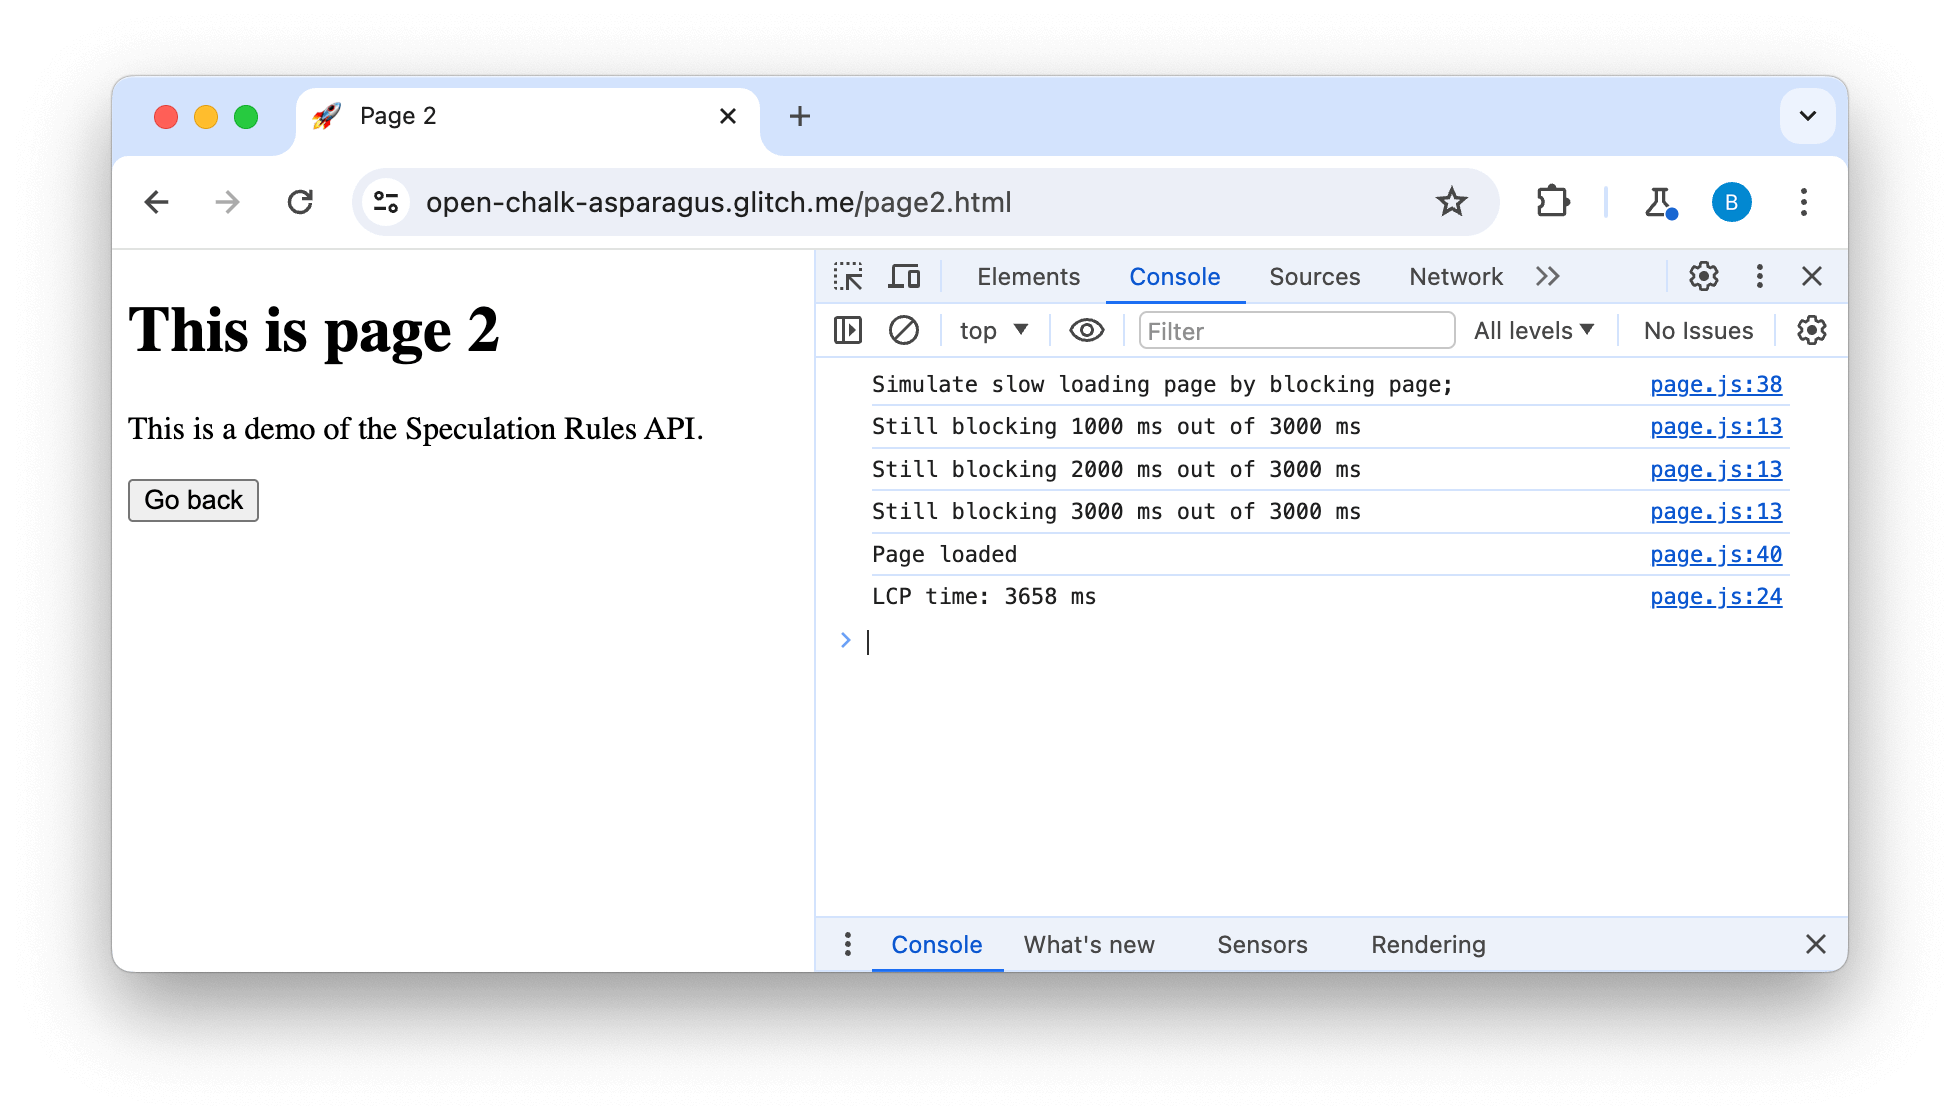
Task: Click the page.js:13 source link
Action: pyautogui.click(x=1716, y=427)
